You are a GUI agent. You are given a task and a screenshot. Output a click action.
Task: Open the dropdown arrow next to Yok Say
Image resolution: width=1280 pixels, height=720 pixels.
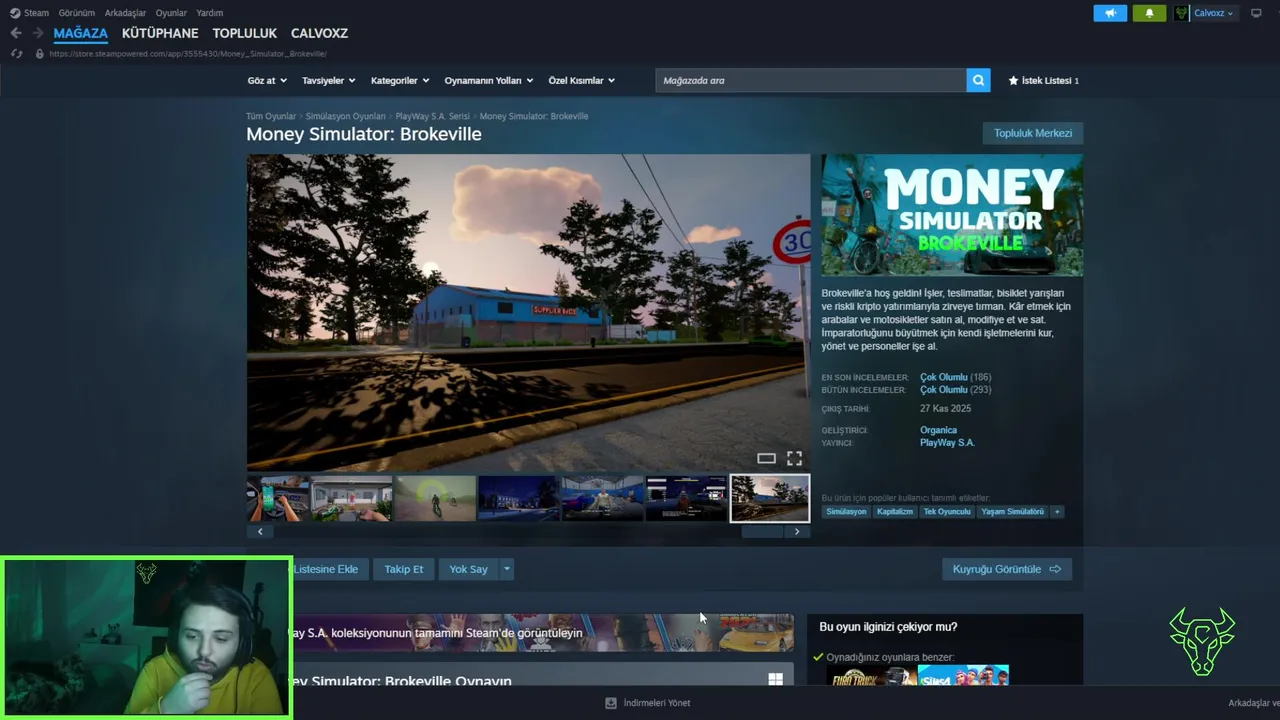coord(507,569)
